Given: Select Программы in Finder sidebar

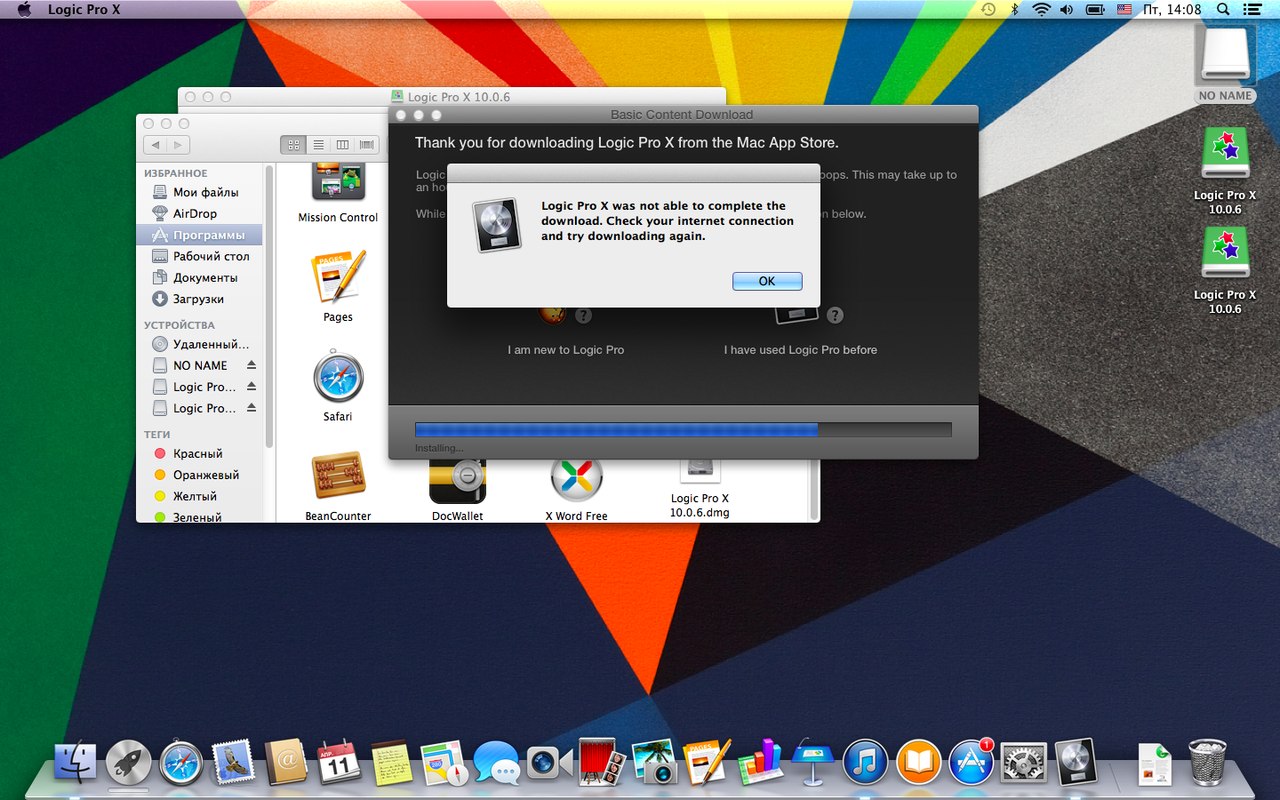Looking at the screenshot, I should pos(199,235).
